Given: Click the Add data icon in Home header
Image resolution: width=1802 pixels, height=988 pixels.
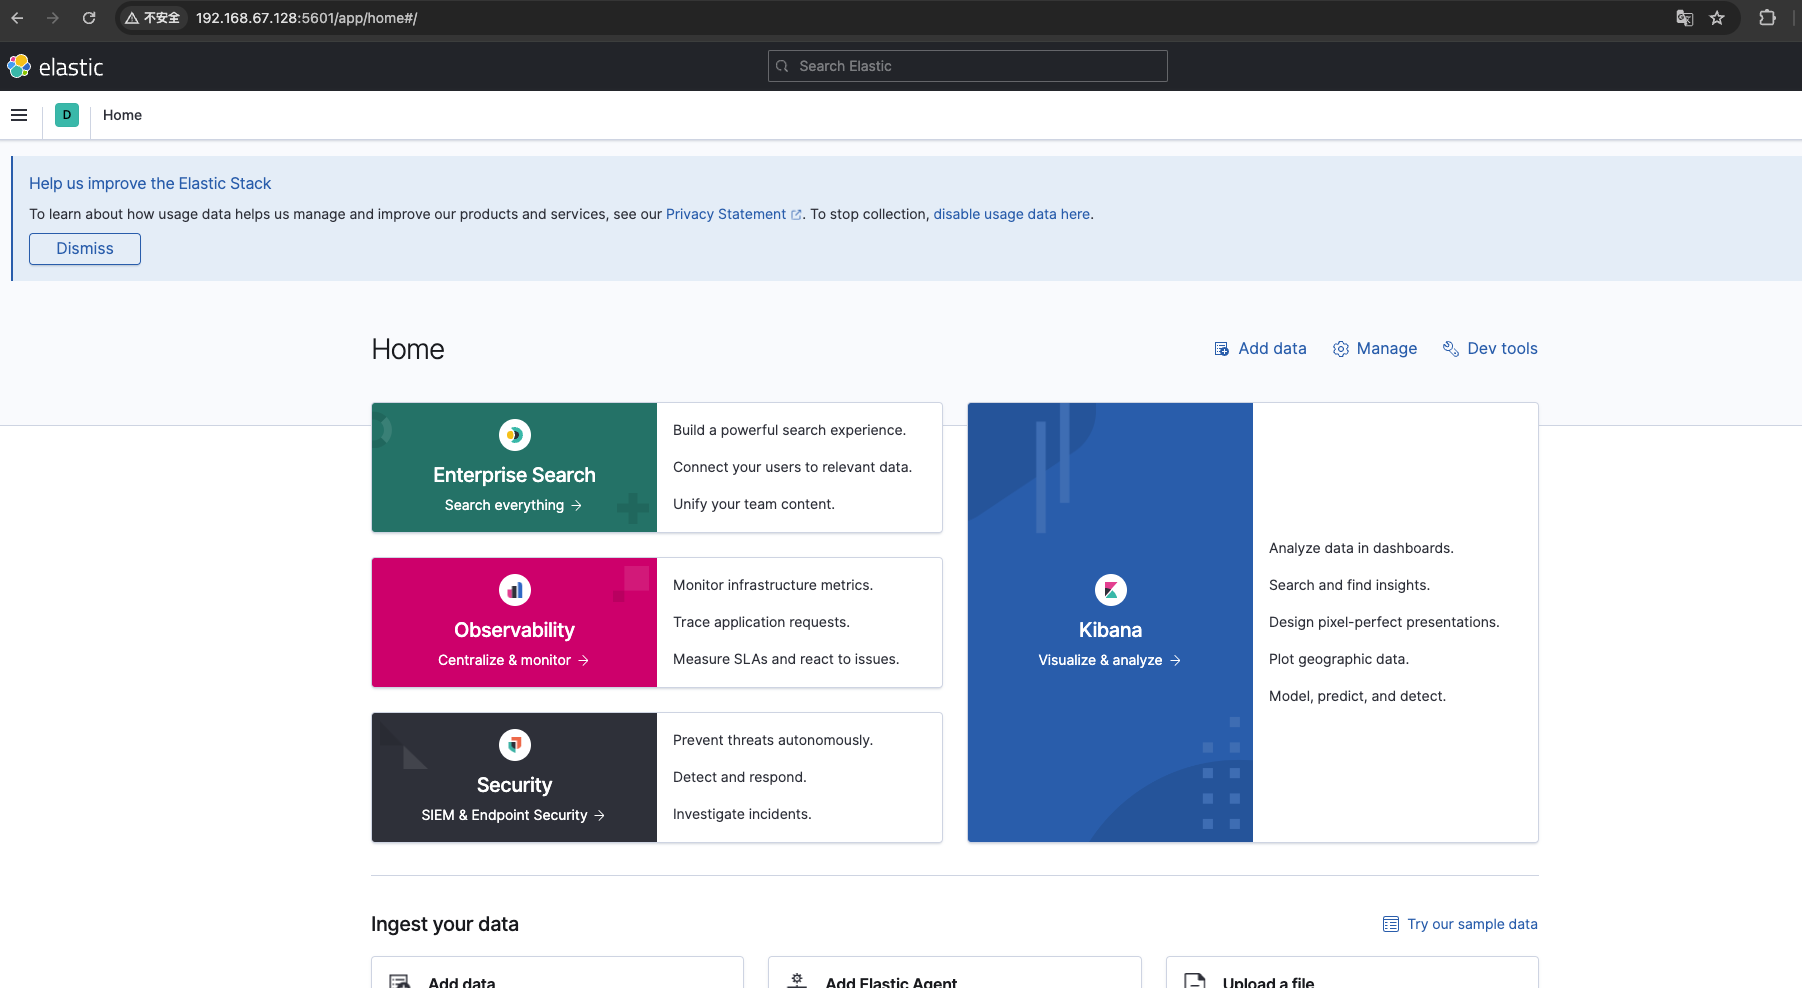Looking at the screenshot, I should pos(1221,349).
